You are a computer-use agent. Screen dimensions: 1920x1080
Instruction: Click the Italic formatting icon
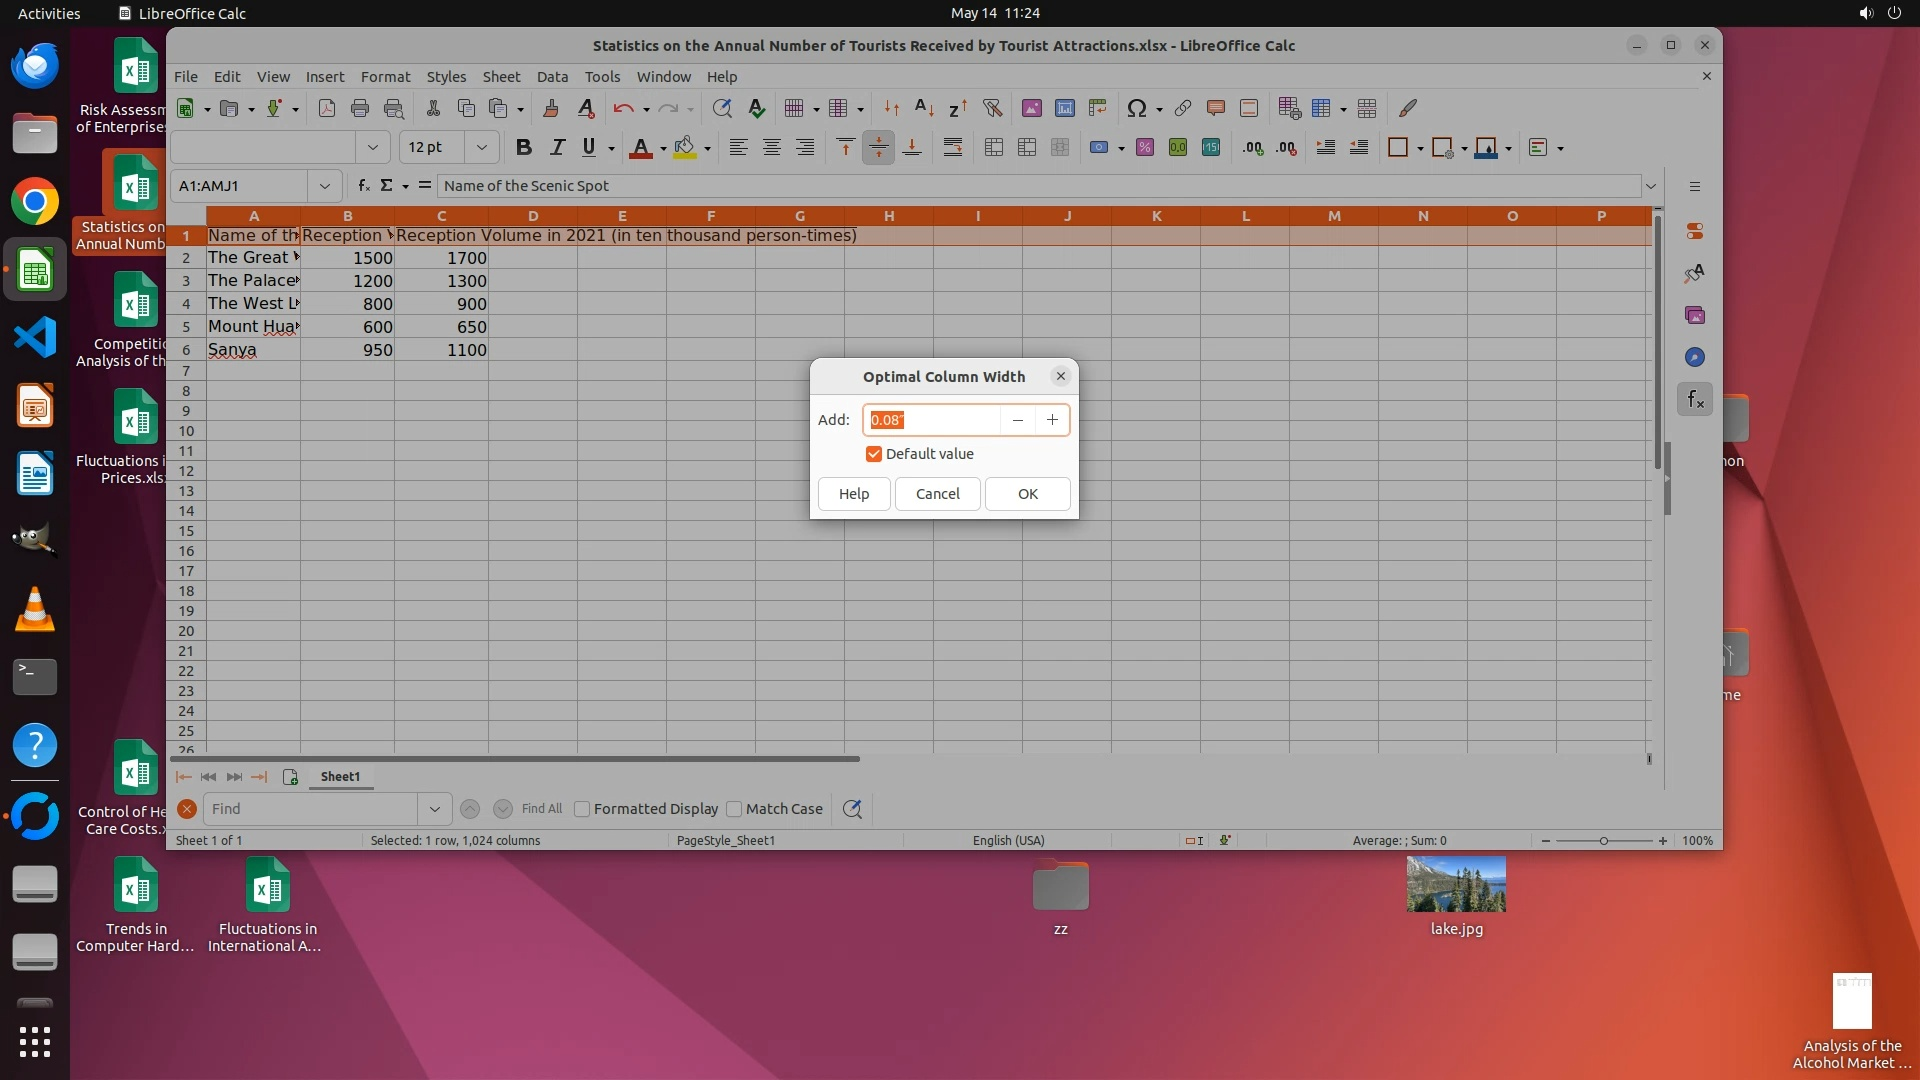tap(557, 148)
